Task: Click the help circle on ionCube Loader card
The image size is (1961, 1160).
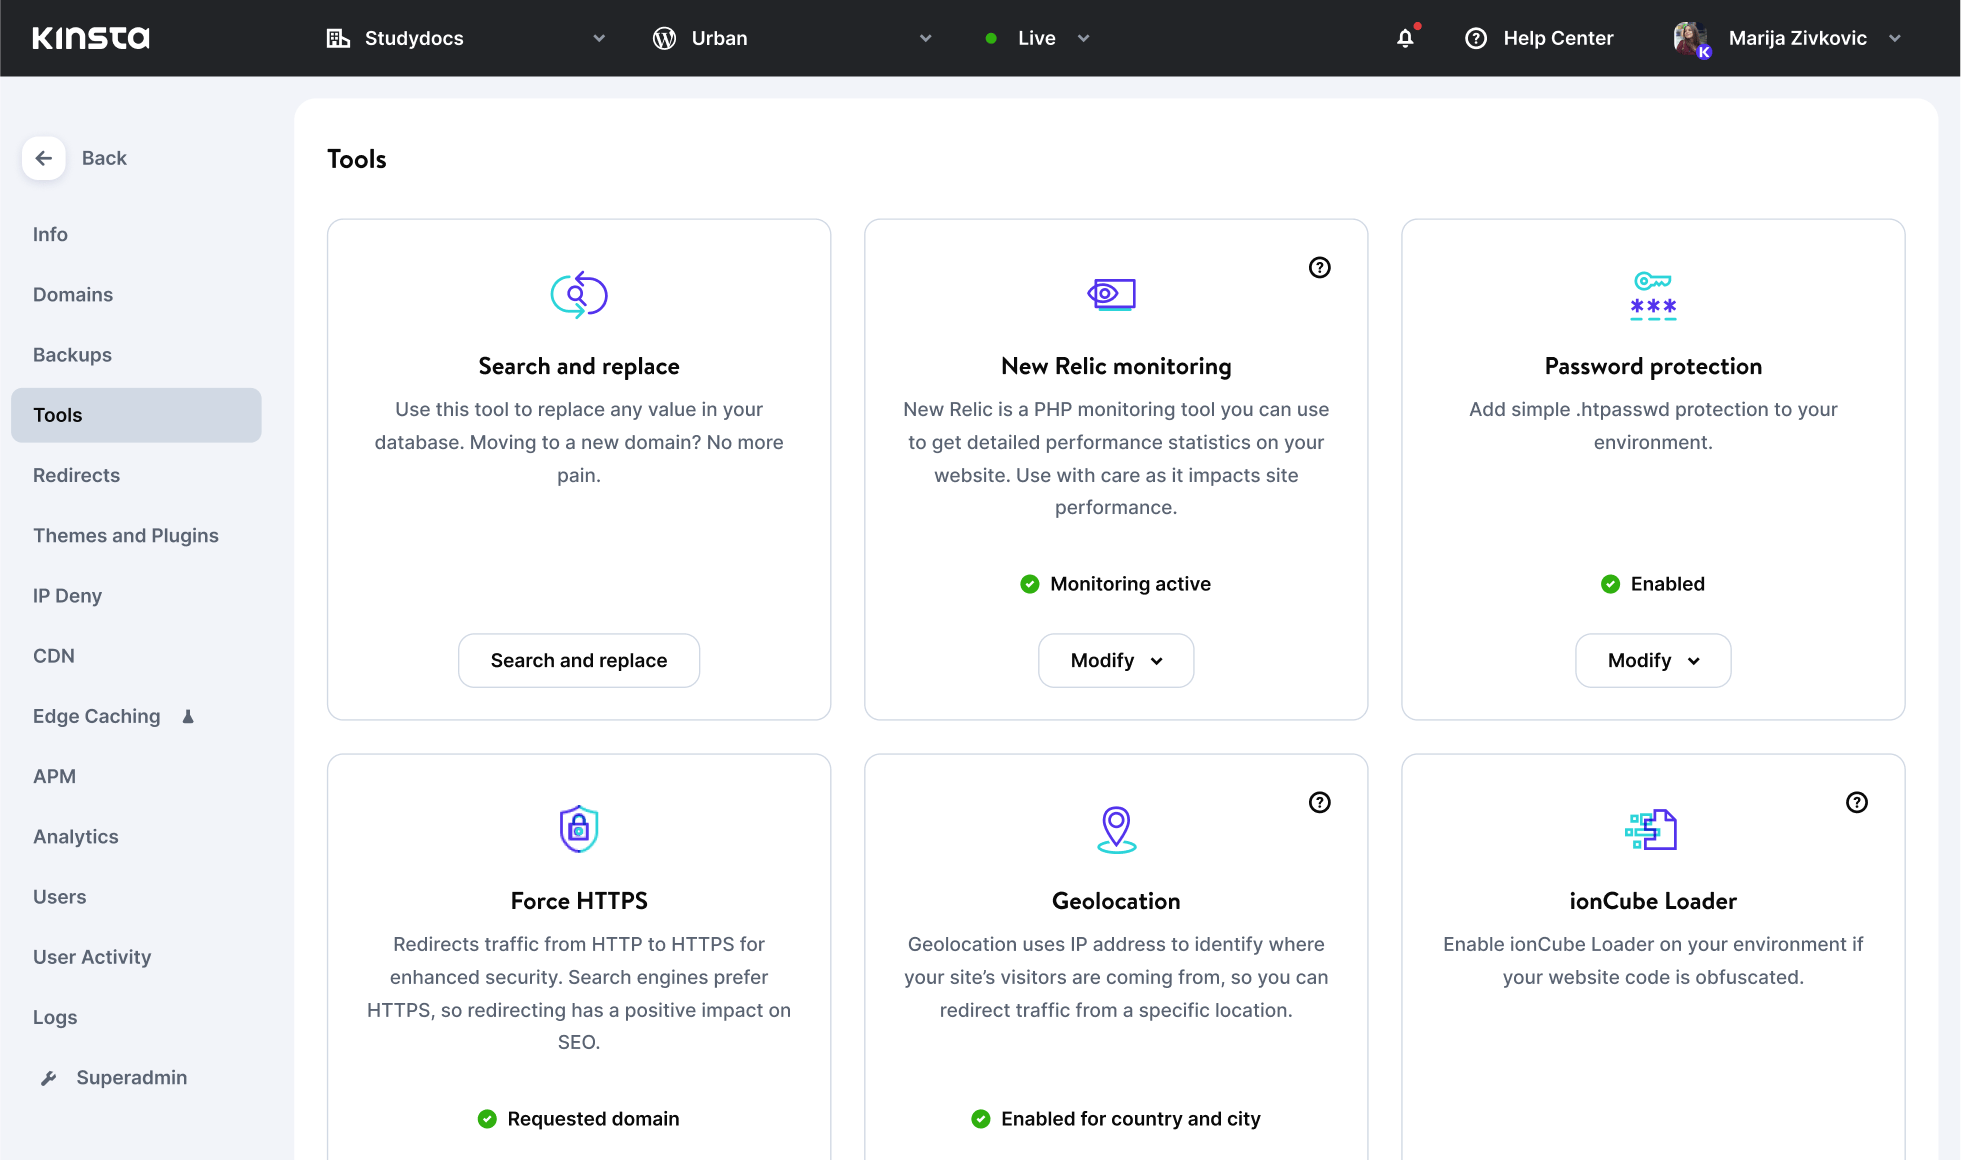Action: click(1857, 802)
